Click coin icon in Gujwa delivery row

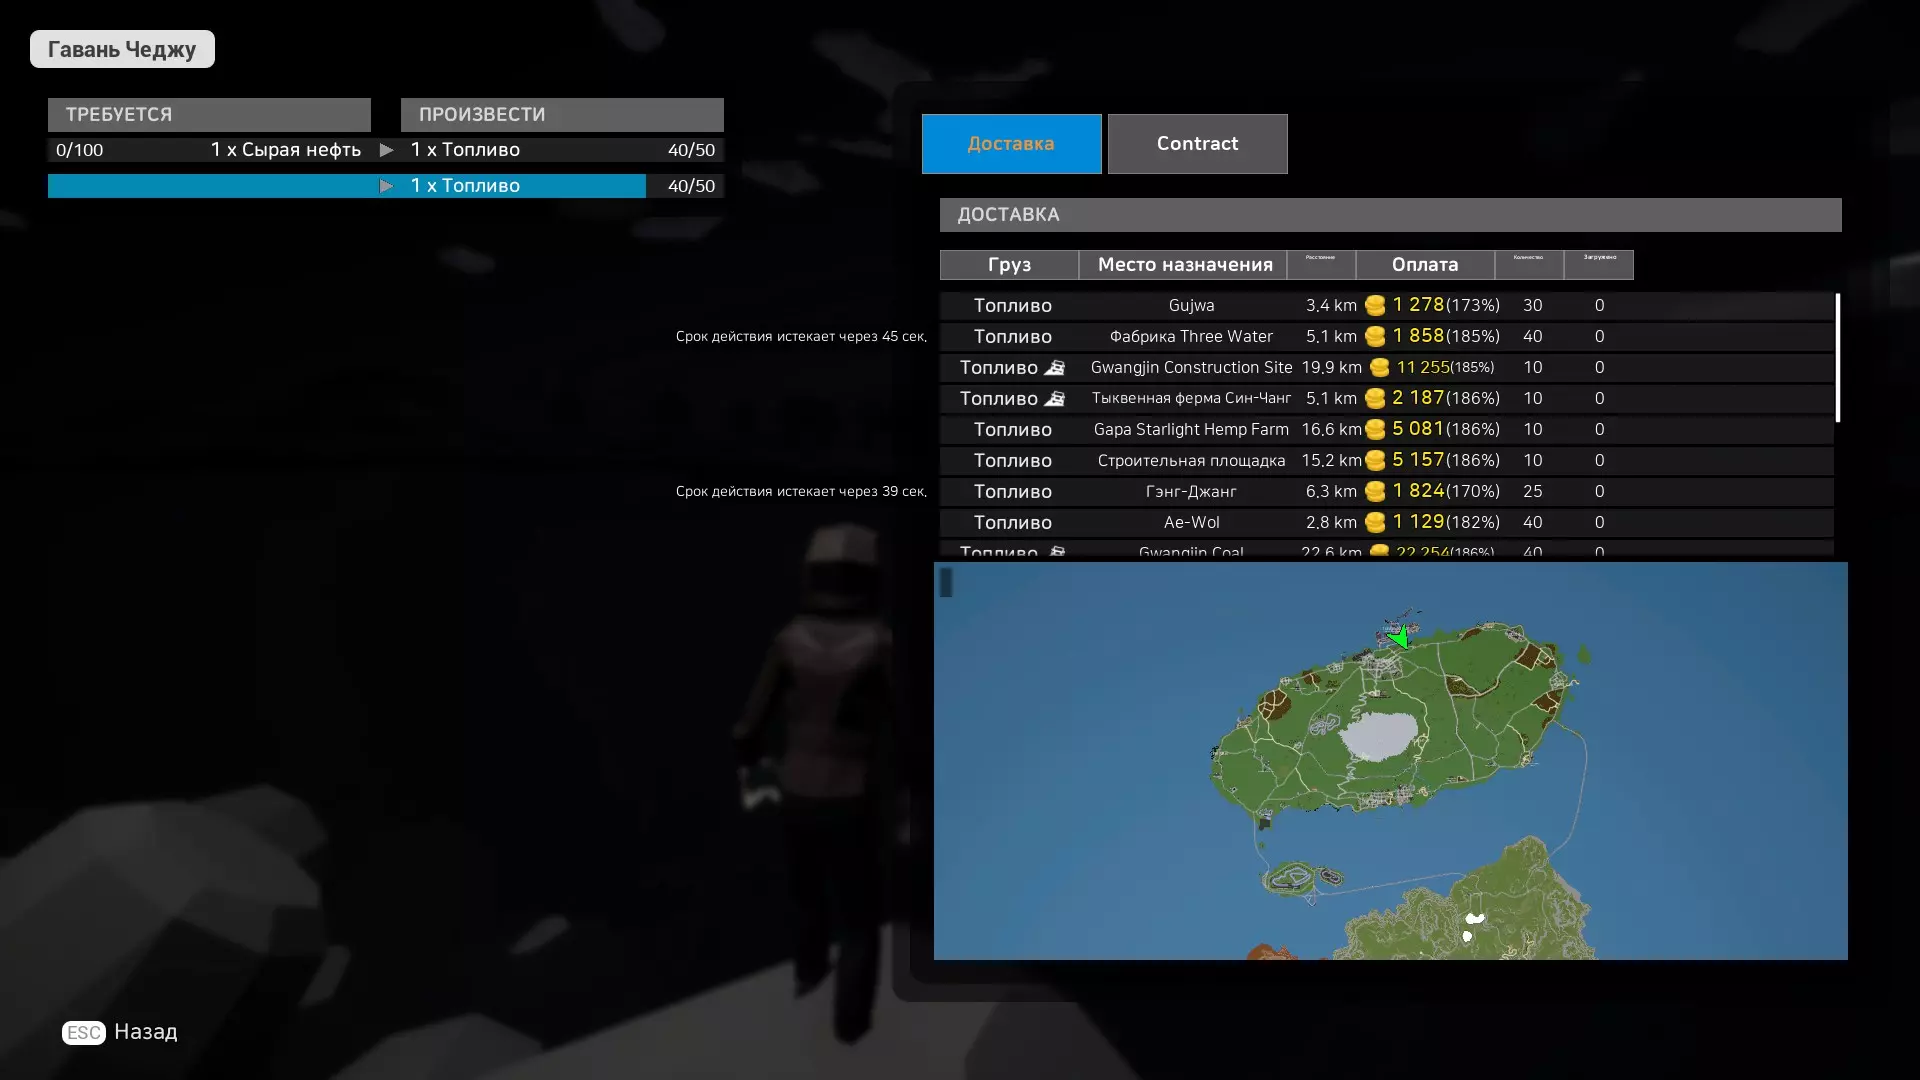pos(1375,306)
